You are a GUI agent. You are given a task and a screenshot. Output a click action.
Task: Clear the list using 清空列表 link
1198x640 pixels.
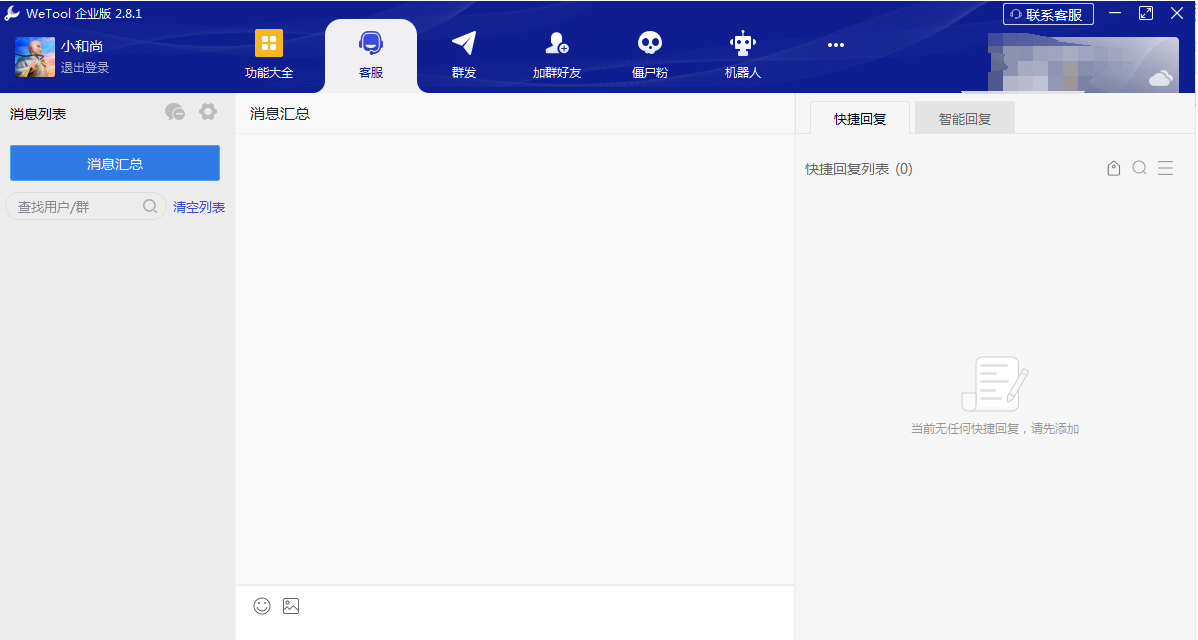coord(198,207)
